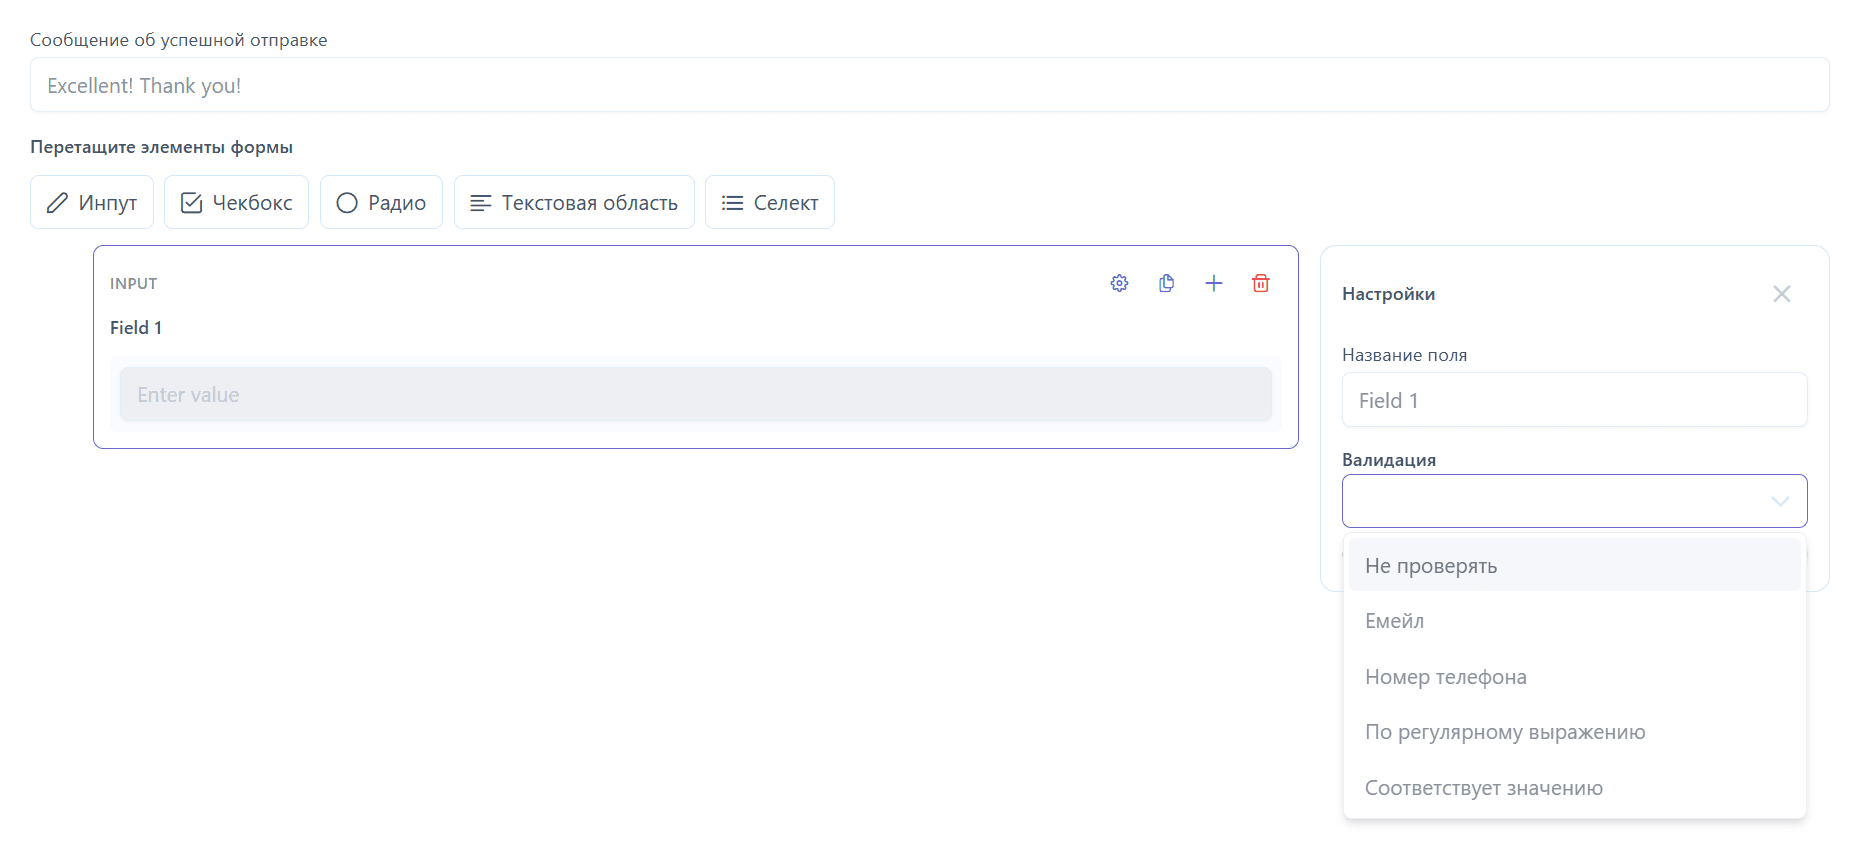Collapse the Валидация dropdown chevron
The height and width of the screenshot is (852, 1853).
(x=1780, y=501)
